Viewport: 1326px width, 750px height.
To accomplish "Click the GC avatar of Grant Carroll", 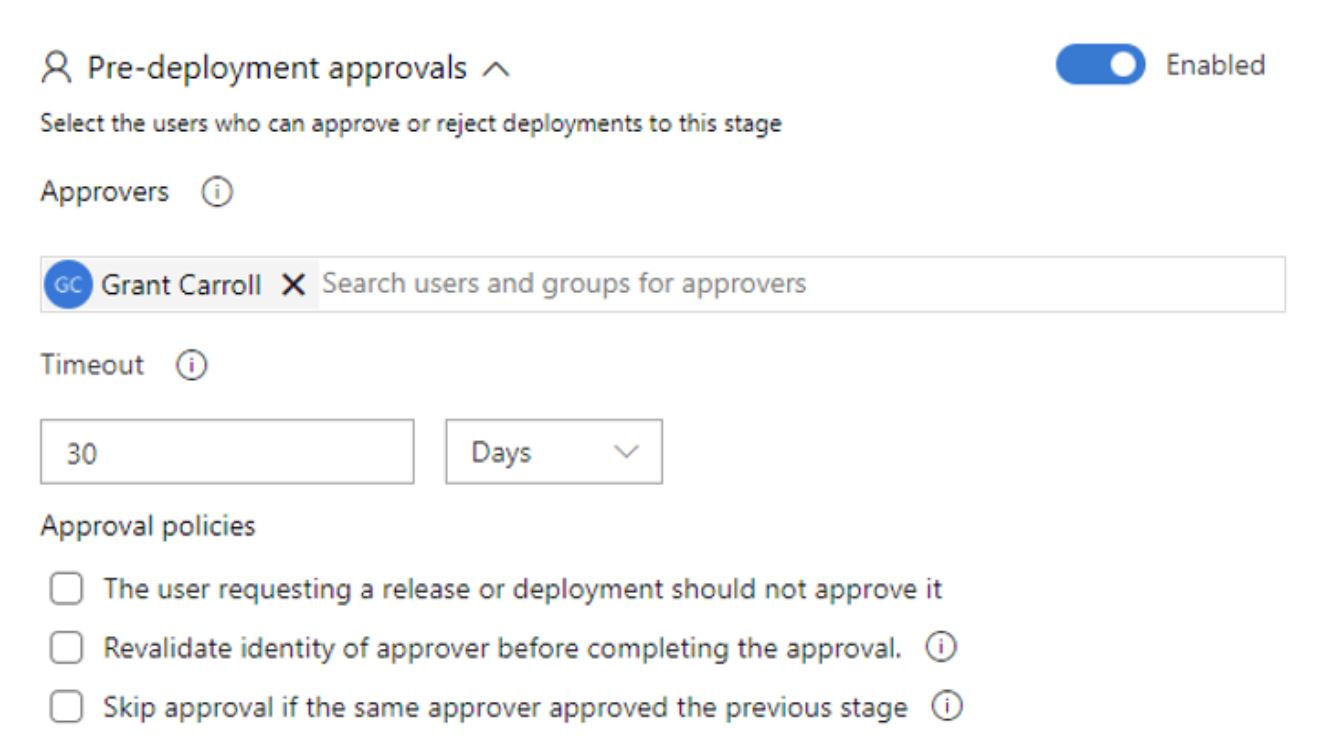I will point(68,285).
